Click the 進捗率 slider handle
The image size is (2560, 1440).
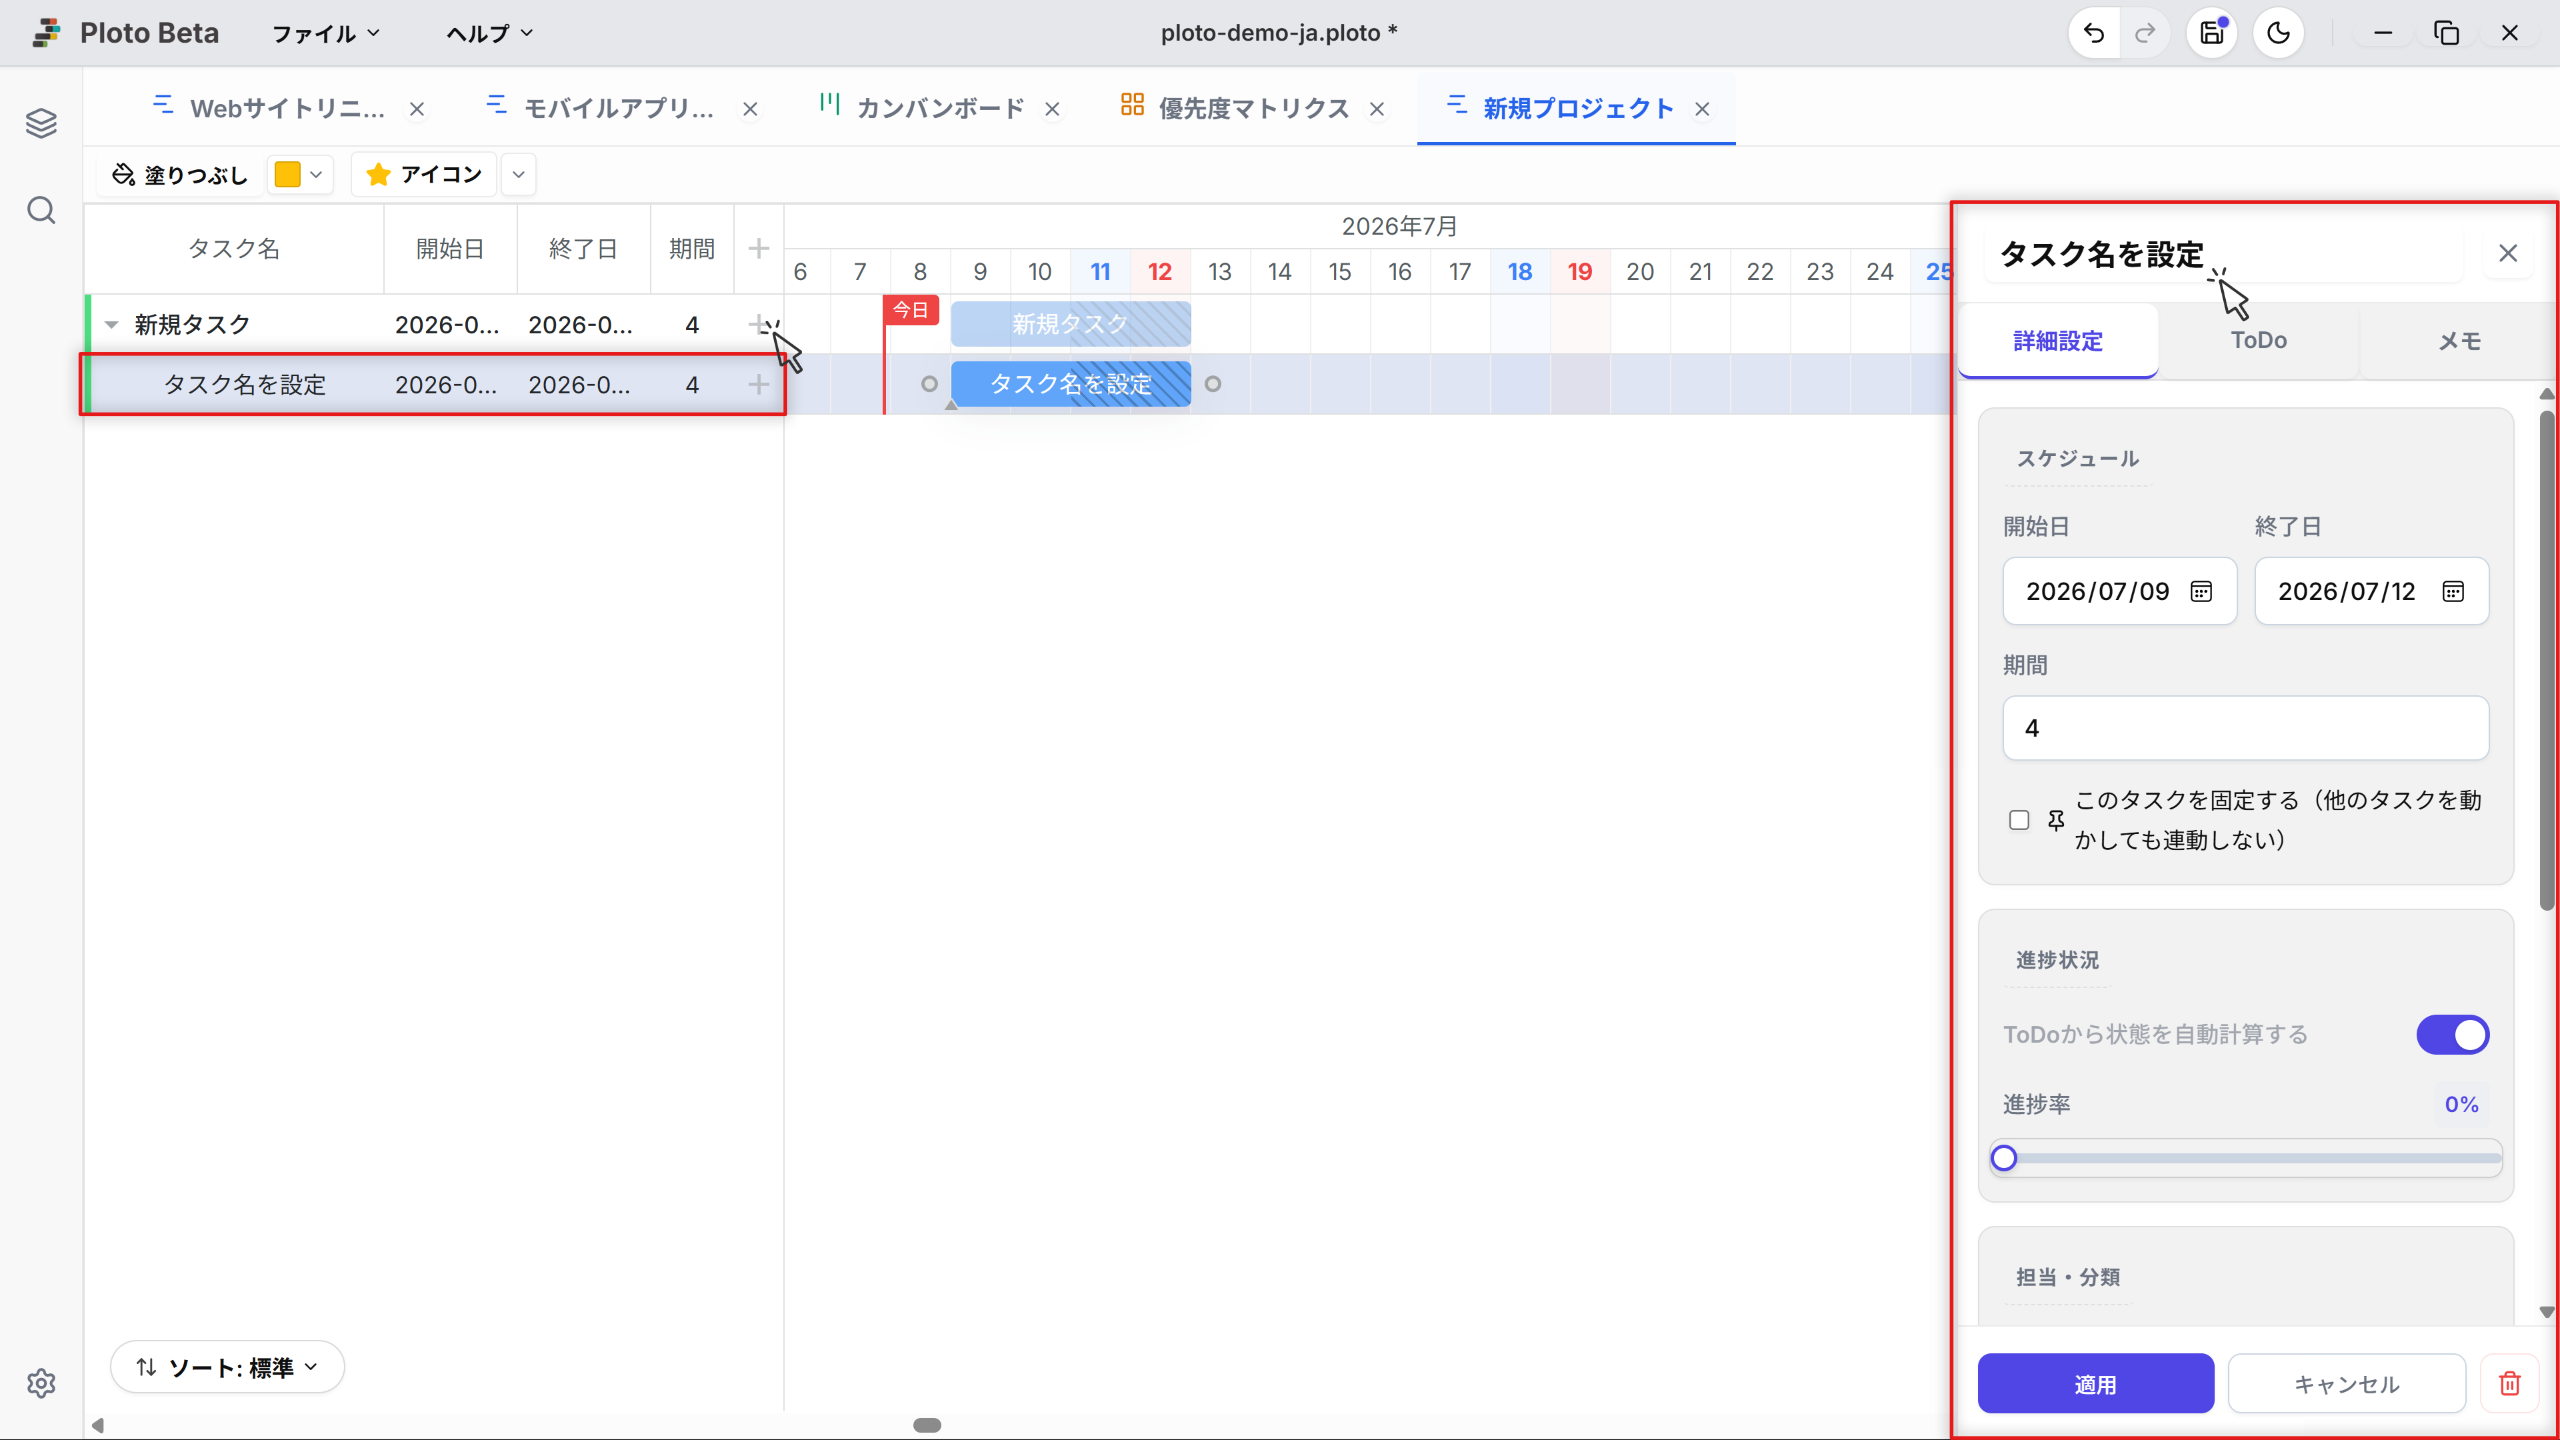tap(2003, 1158)
